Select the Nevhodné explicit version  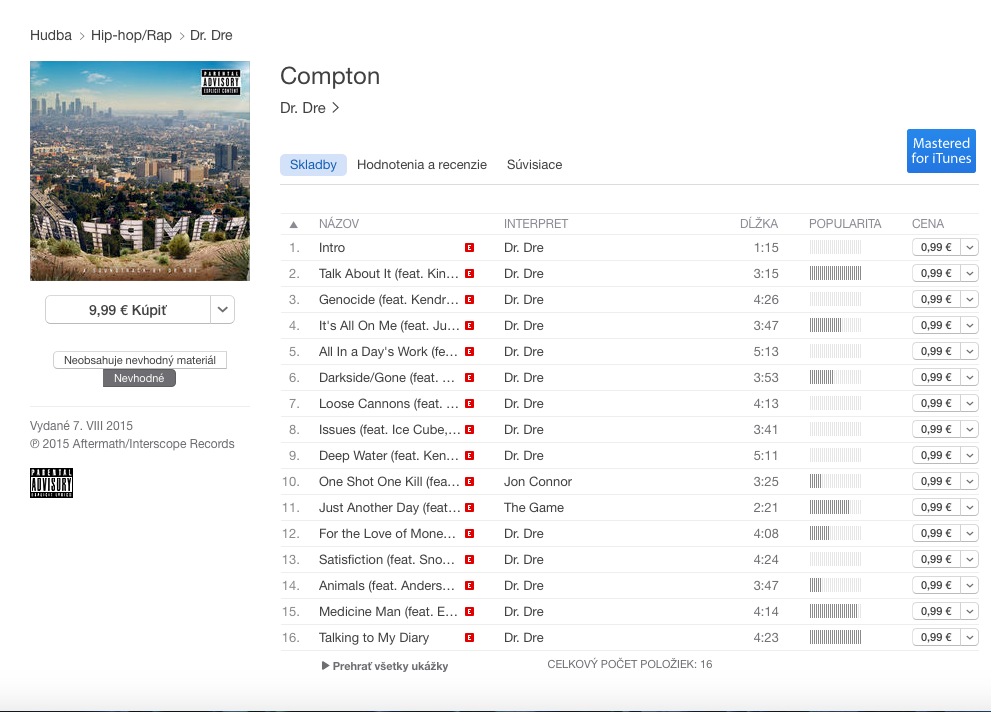pos(139,378)
